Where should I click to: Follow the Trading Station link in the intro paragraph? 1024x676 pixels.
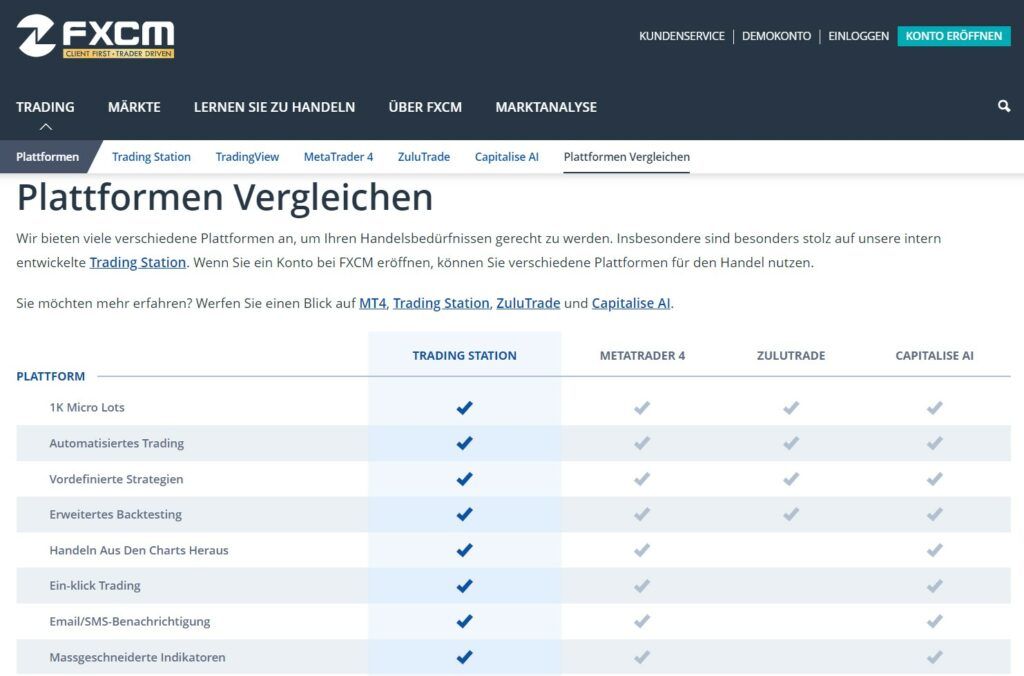138,263
